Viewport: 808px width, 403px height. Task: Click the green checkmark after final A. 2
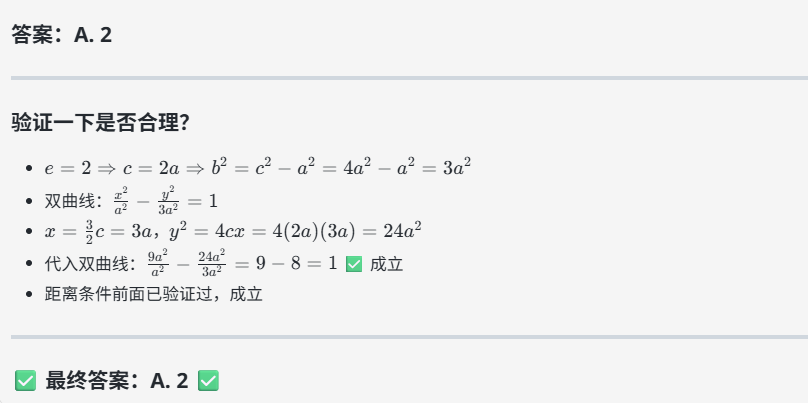[x=208, y=381]
